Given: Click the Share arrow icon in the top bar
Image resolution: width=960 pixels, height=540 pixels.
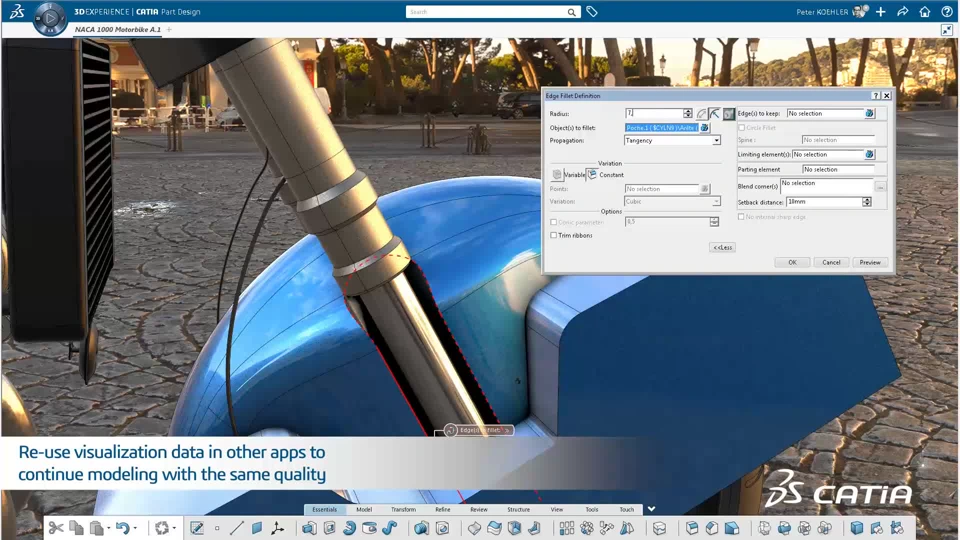Looking at the screenshot, I should coord(902,12).
